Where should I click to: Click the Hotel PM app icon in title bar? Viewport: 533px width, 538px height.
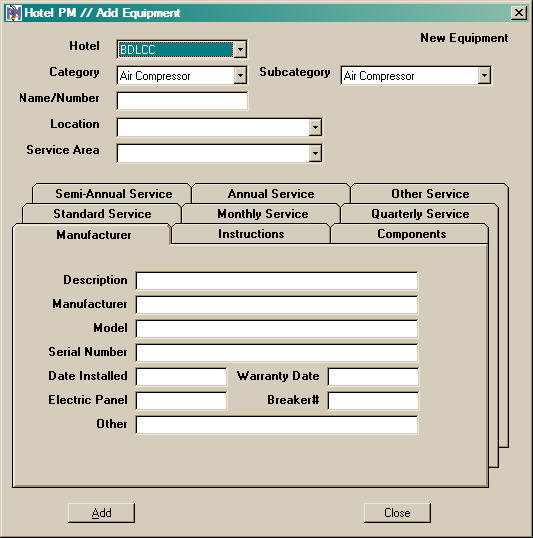tap(14, 13)
